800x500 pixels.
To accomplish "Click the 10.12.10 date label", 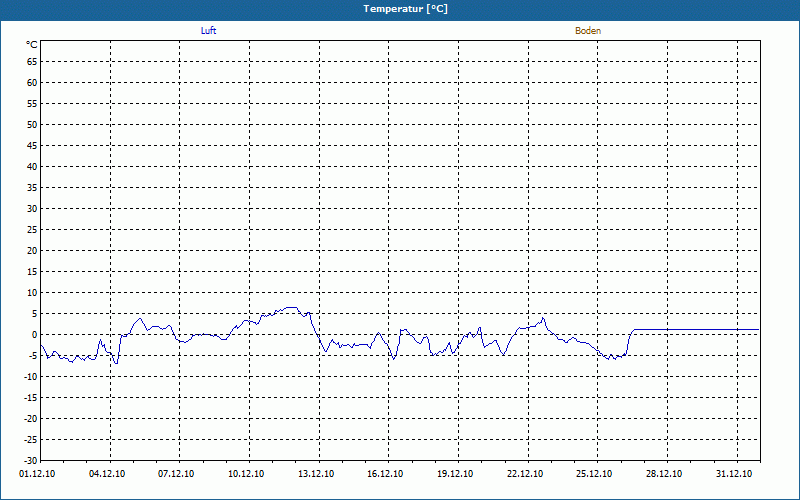I will click(246, 474).
